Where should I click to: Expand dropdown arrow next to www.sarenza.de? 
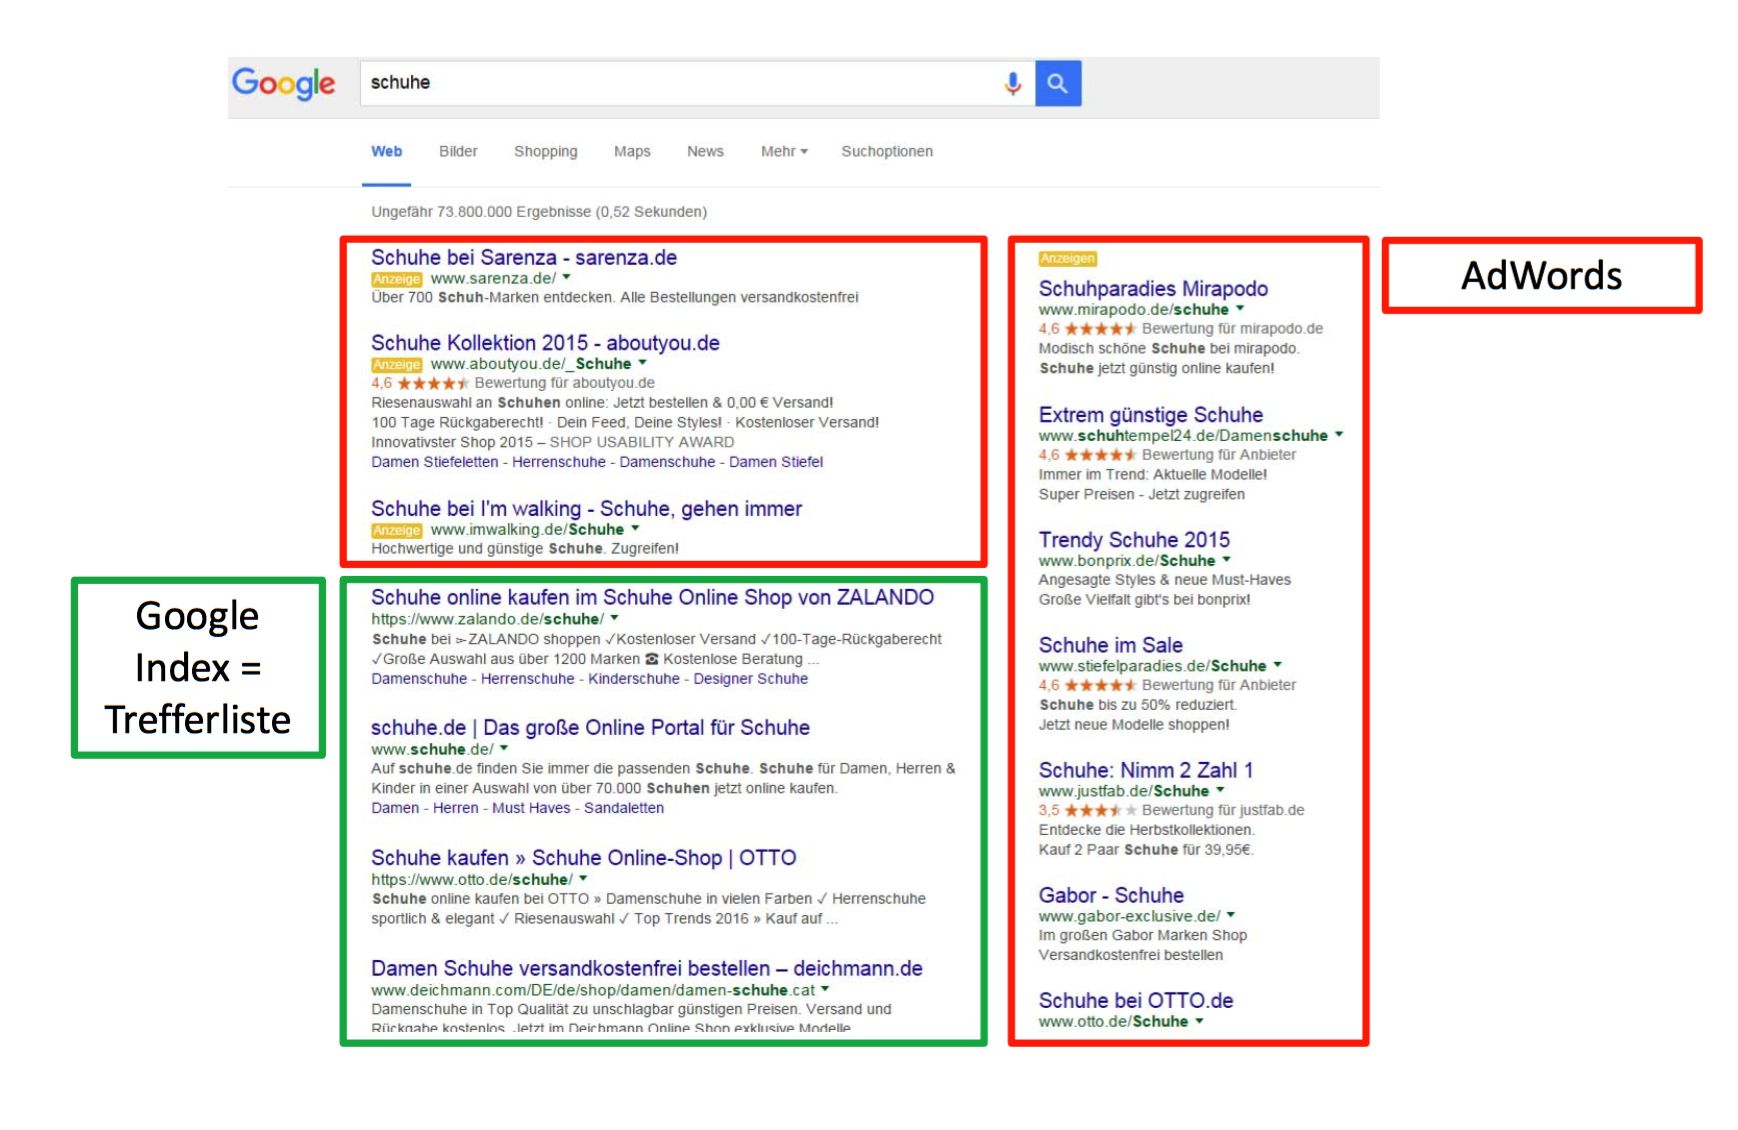[x=567, y=278]
